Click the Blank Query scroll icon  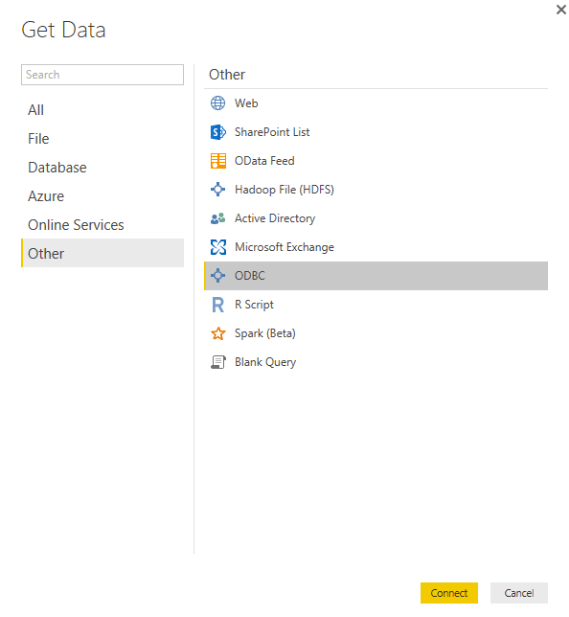click(218, 362)
